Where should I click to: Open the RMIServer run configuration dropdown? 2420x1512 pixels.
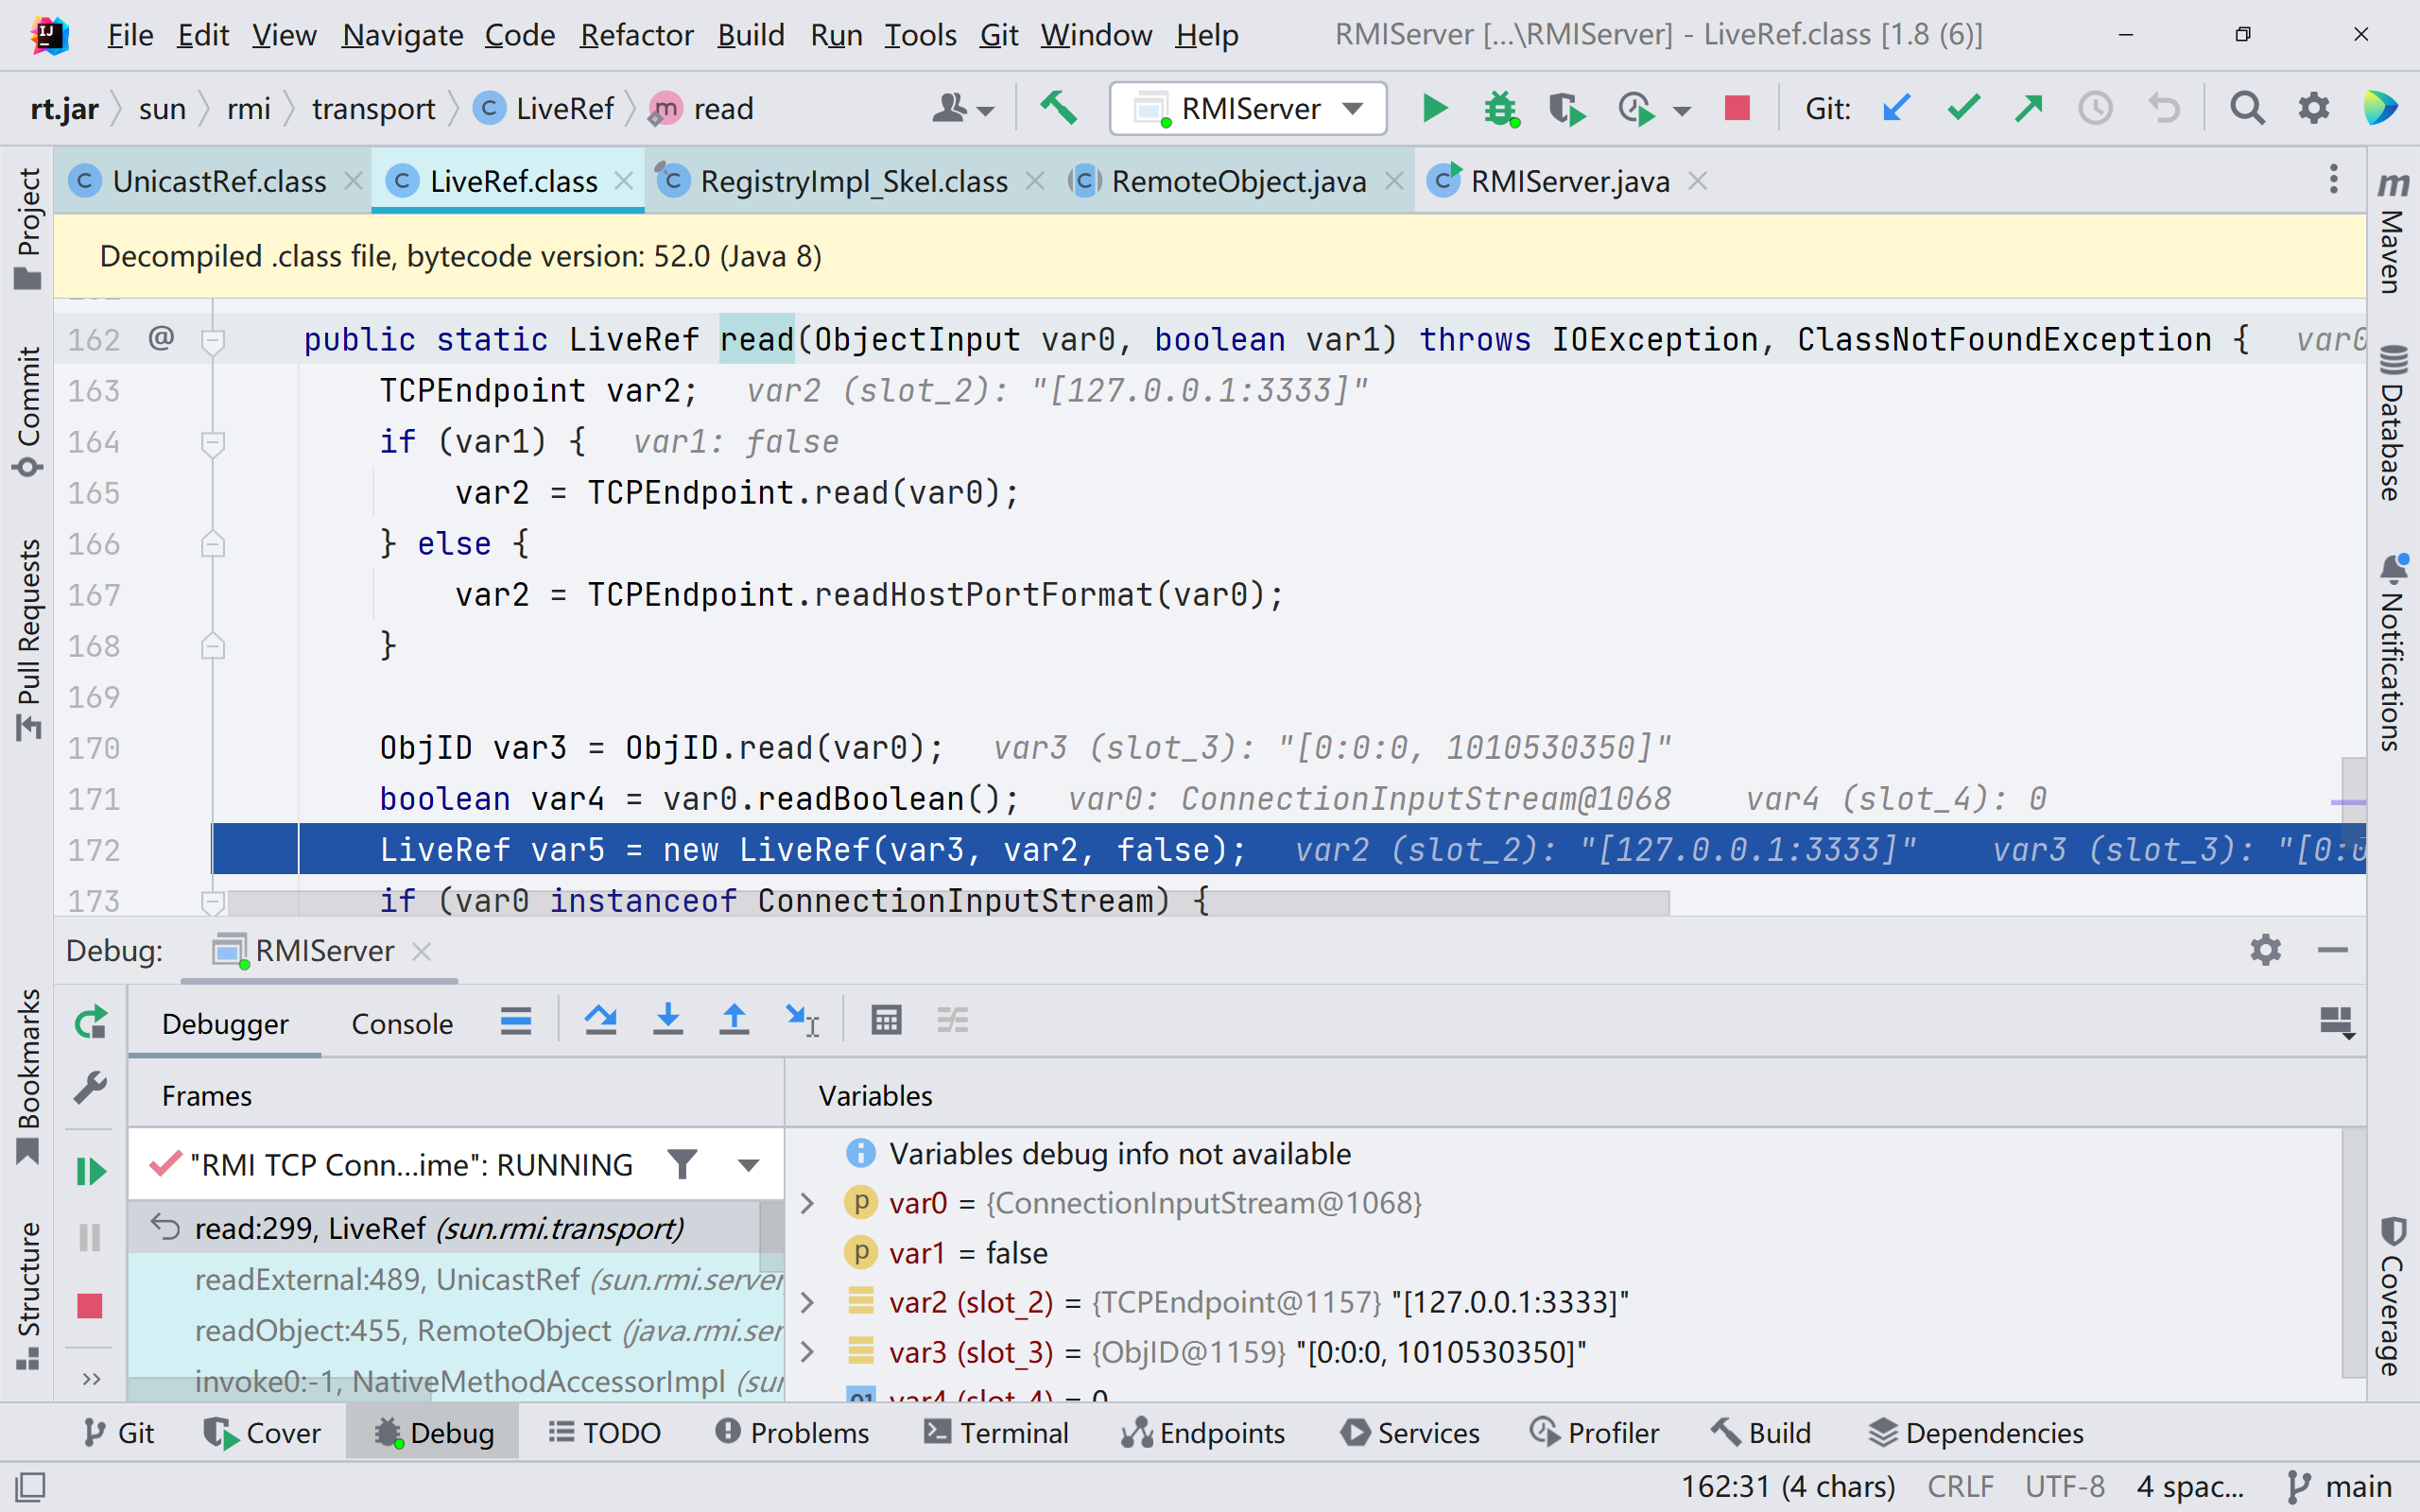tap(1249, 108)
